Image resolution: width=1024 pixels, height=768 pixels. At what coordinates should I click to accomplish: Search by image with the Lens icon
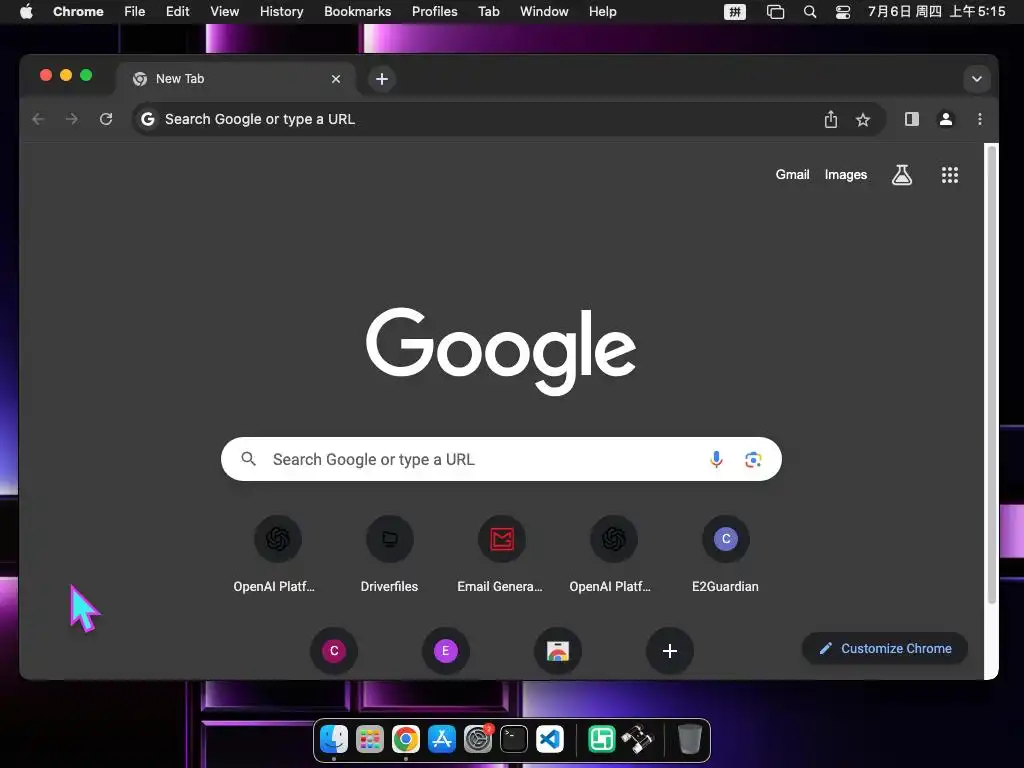click(x=753, y=459)
